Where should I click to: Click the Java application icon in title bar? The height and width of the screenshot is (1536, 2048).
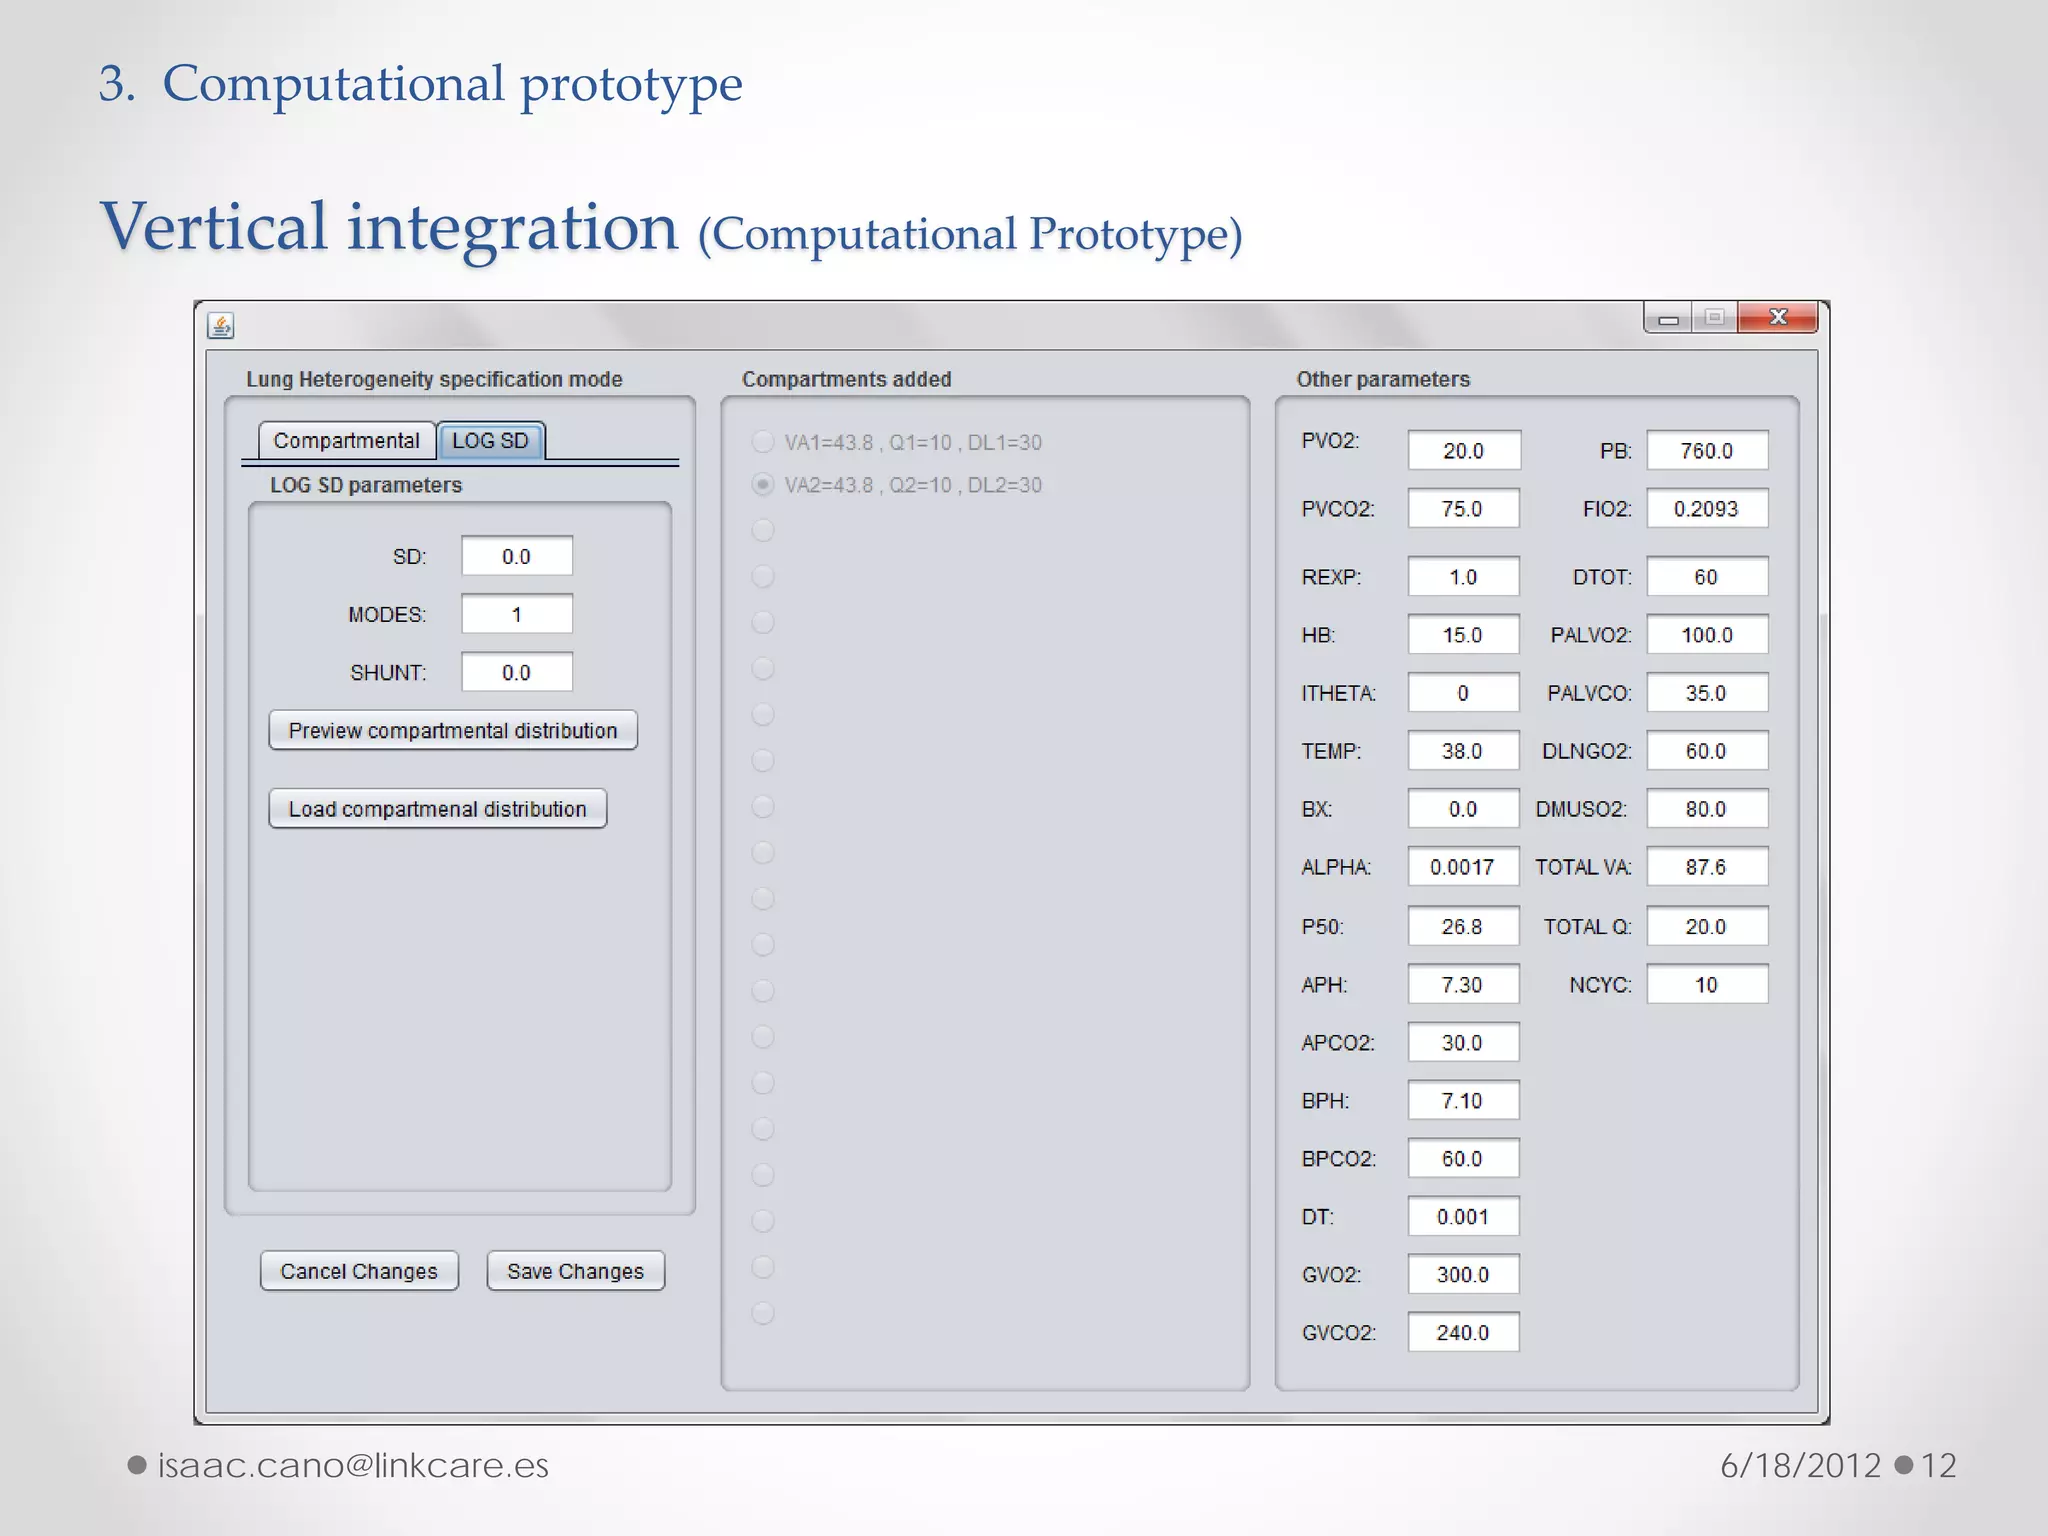click(x=221, y=325)
